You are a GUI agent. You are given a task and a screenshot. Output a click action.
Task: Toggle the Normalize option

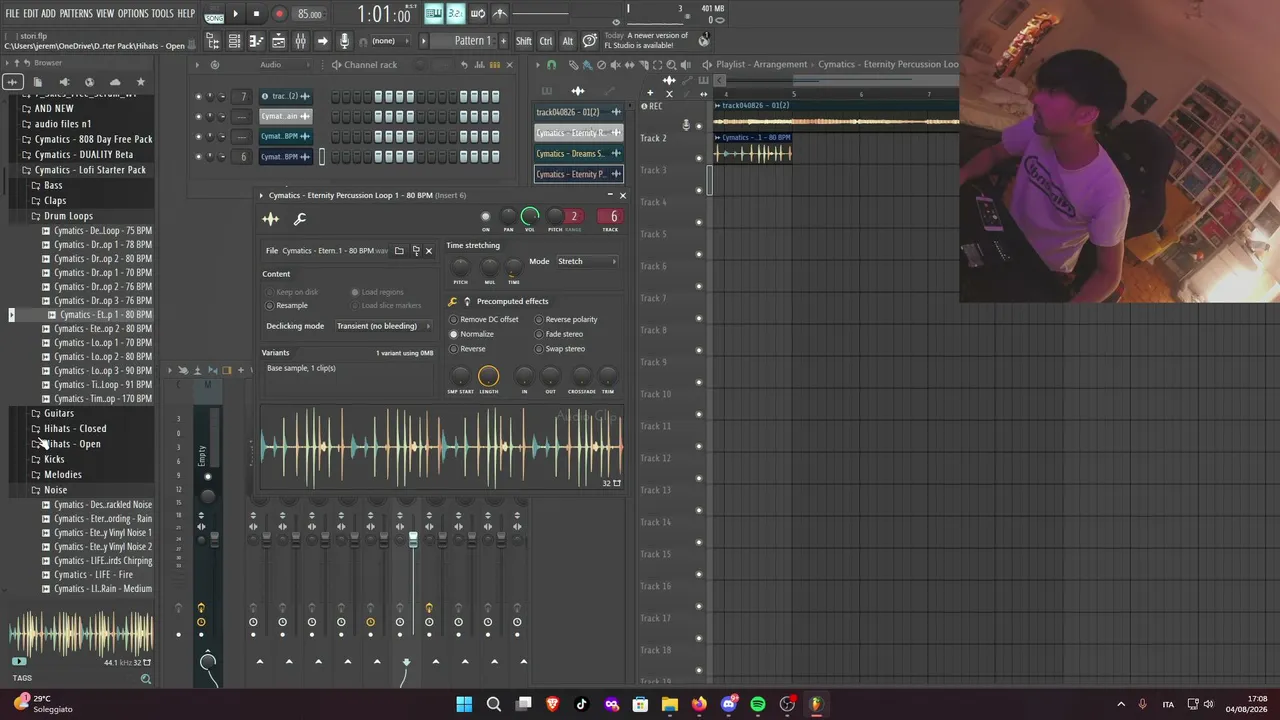(x=472, y=334)
